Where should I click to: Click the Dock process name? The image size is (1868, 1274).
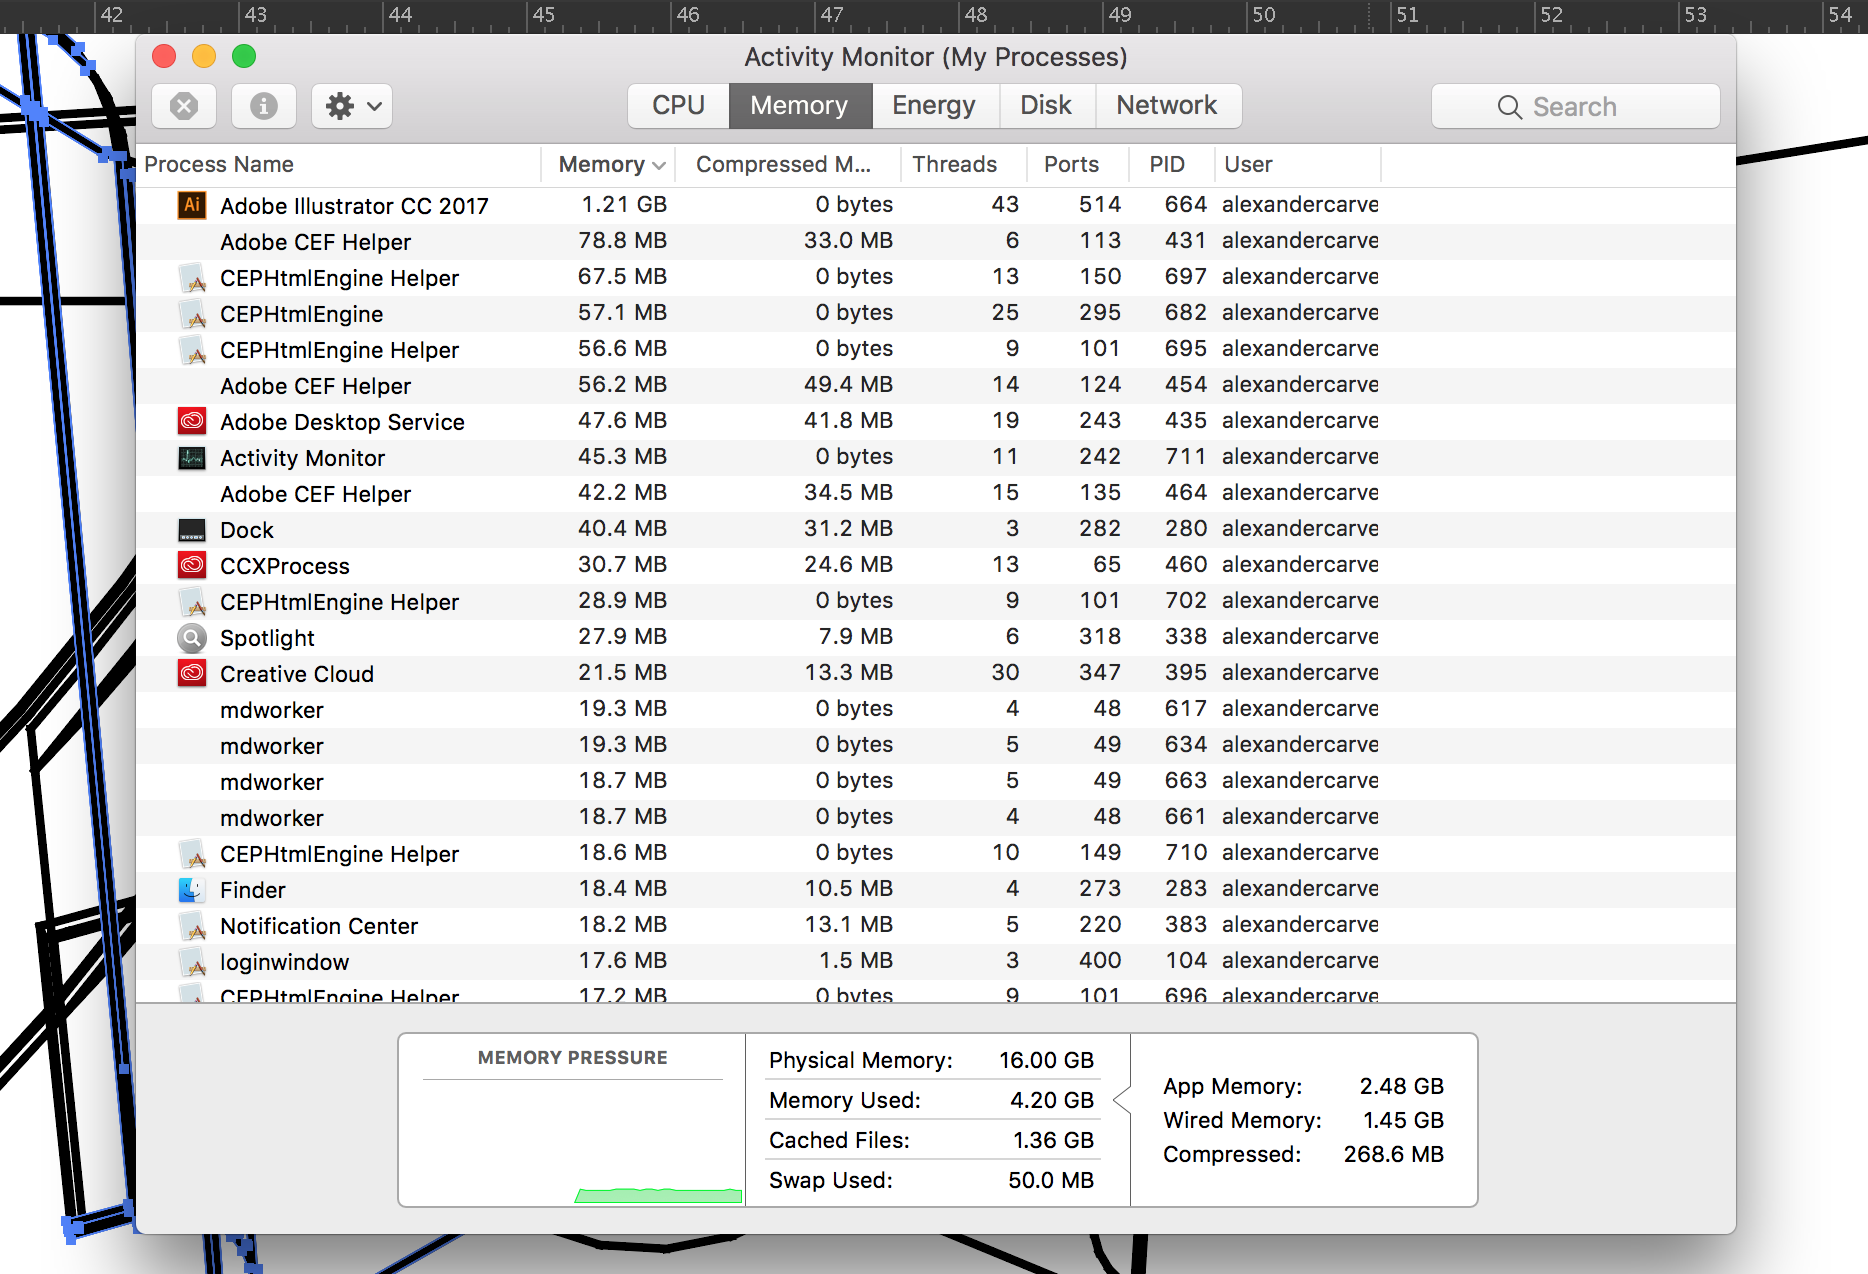tap(246, 530)
